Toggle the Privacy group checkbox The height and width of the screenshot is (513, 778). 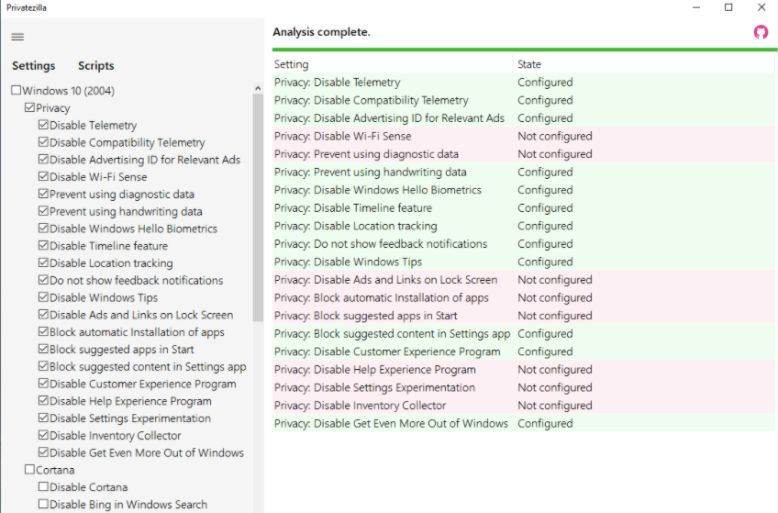(30, 107)
